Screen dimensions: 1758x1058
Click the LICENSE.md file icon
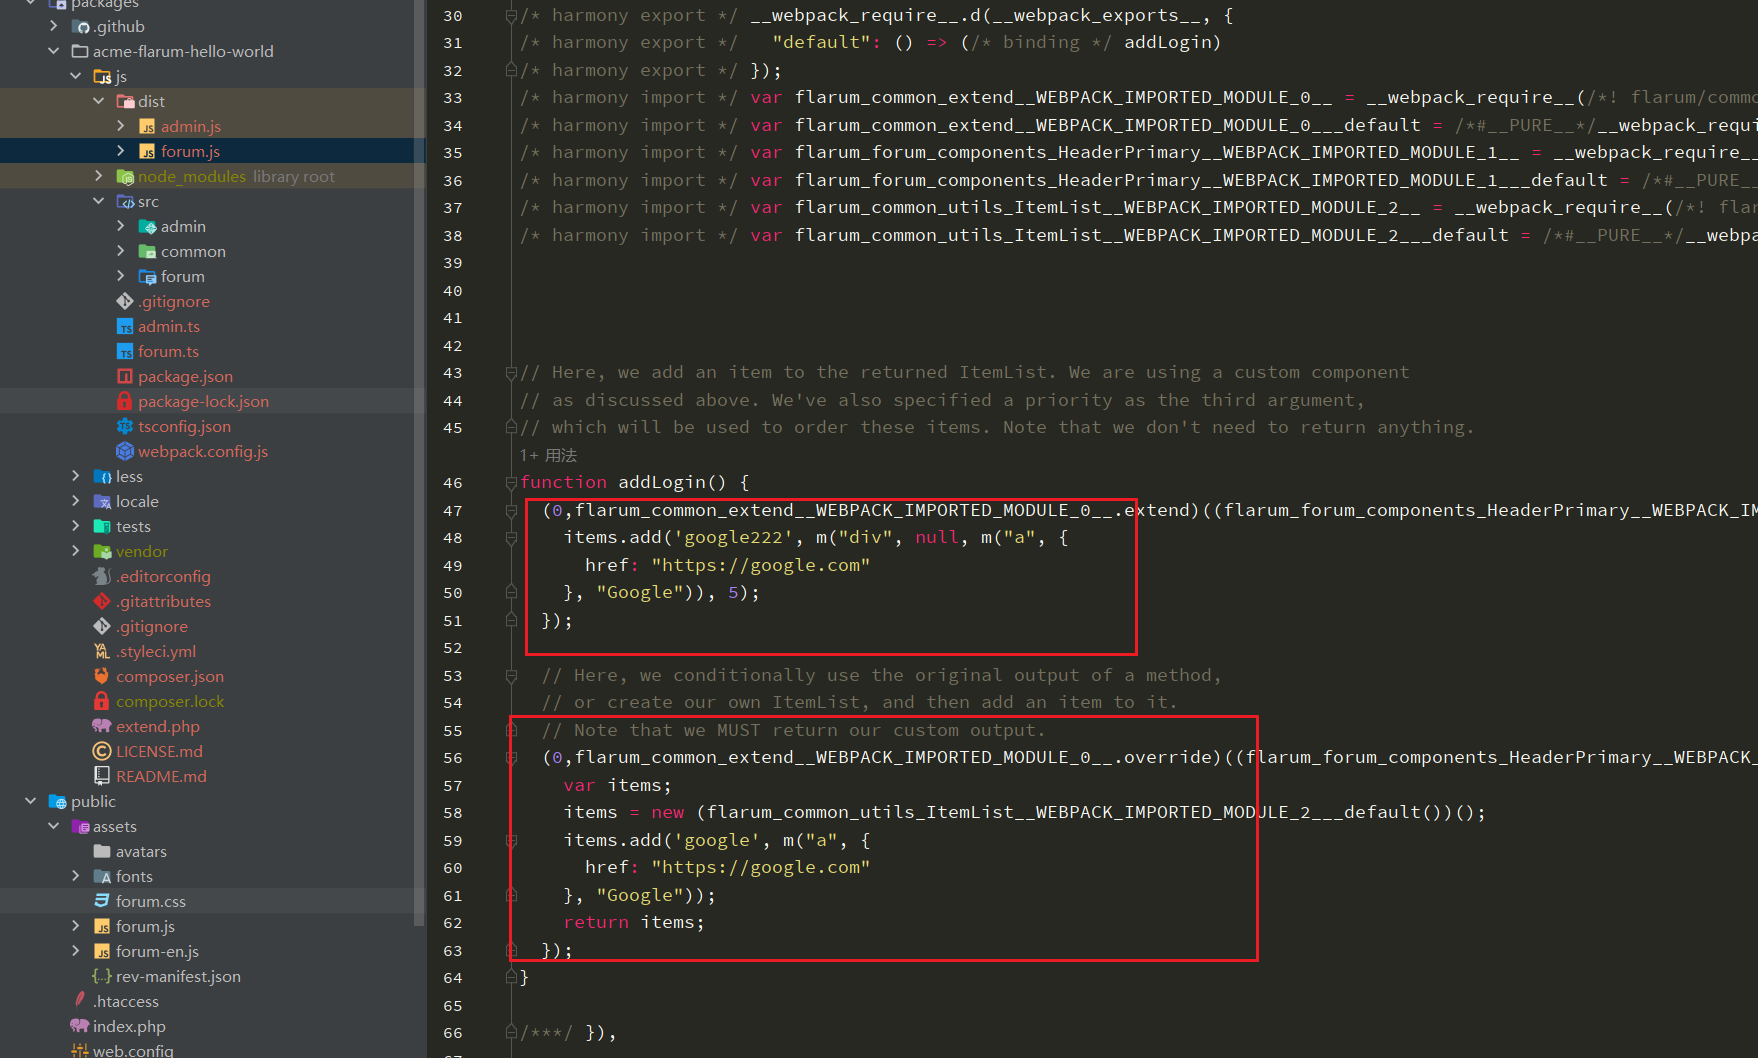[x=102, y=751]
